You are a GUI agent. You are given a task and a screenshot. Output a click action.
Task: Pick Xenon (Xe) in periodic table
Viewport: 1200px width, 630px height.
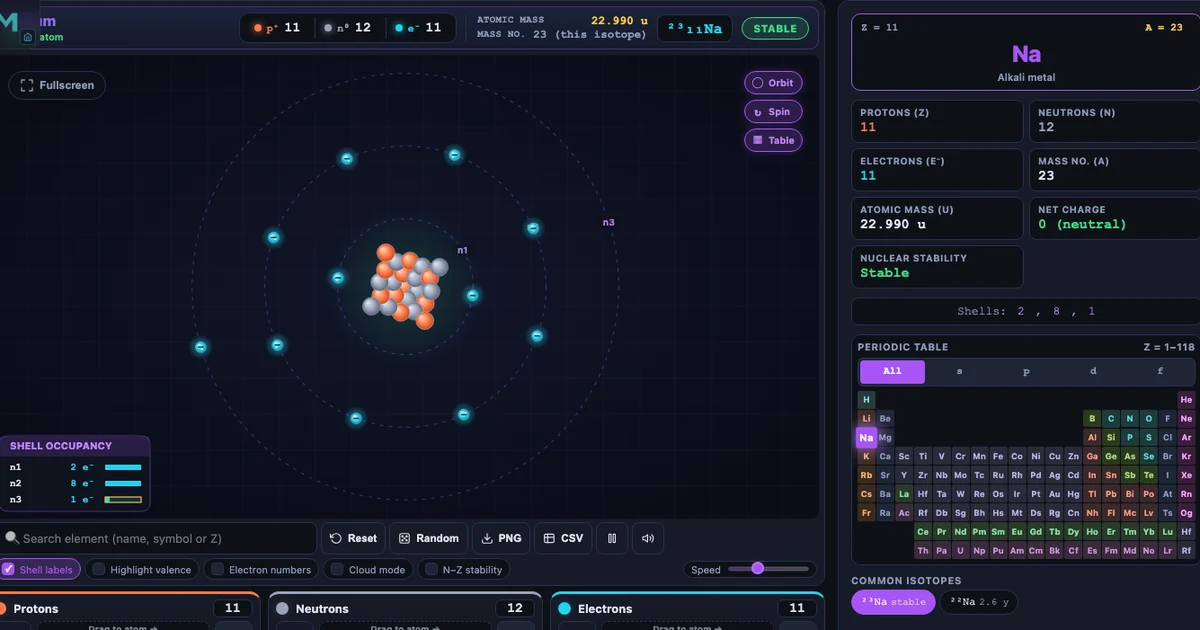point(1186,475)
